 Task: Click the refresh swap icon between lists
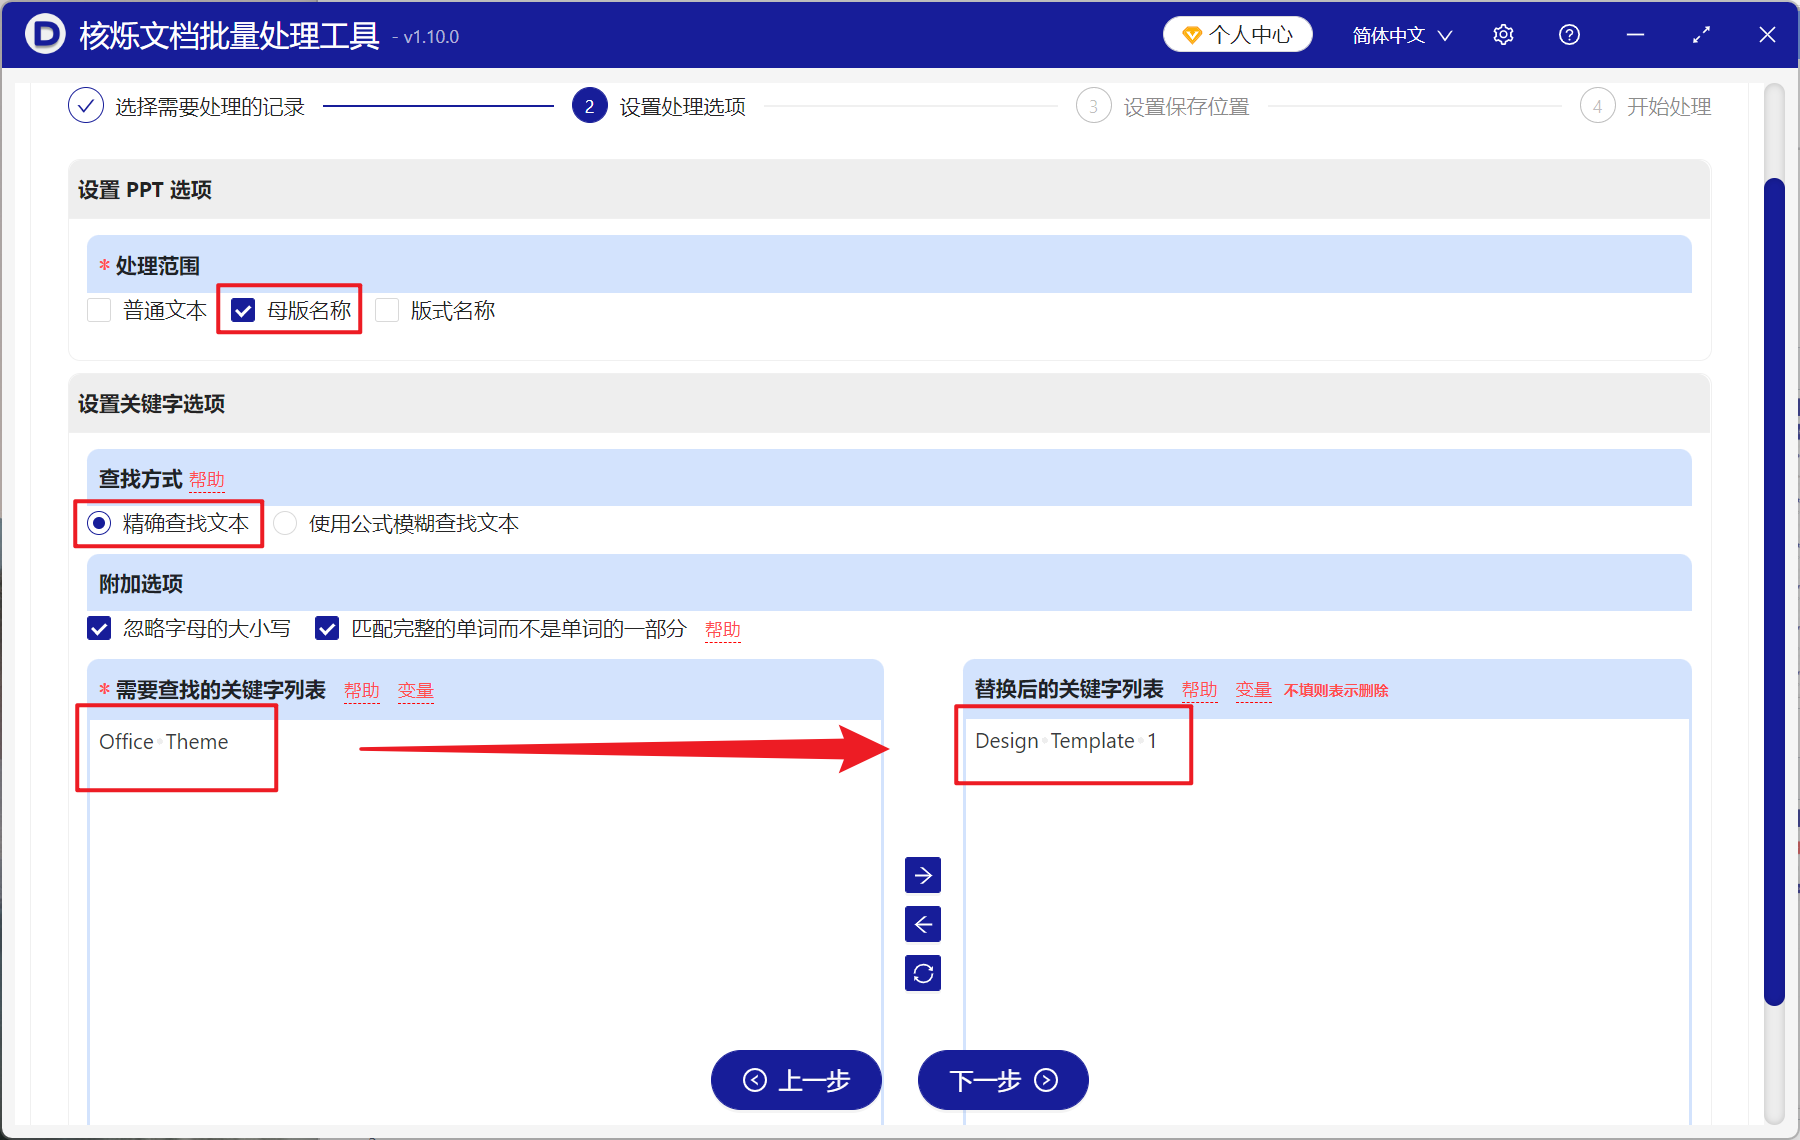click(x=923, y=973)
